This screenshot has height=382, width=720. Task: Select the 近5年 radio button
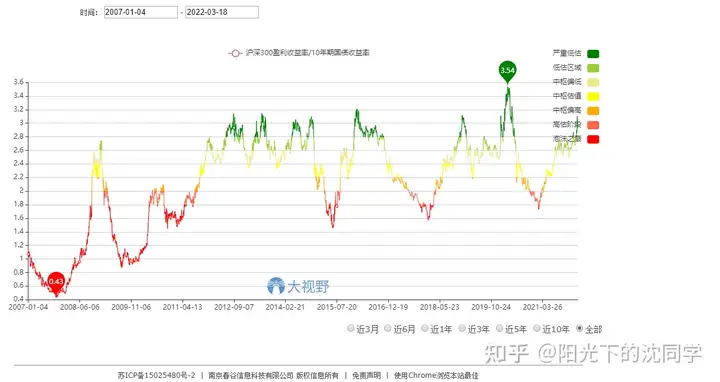pos(500,328)
